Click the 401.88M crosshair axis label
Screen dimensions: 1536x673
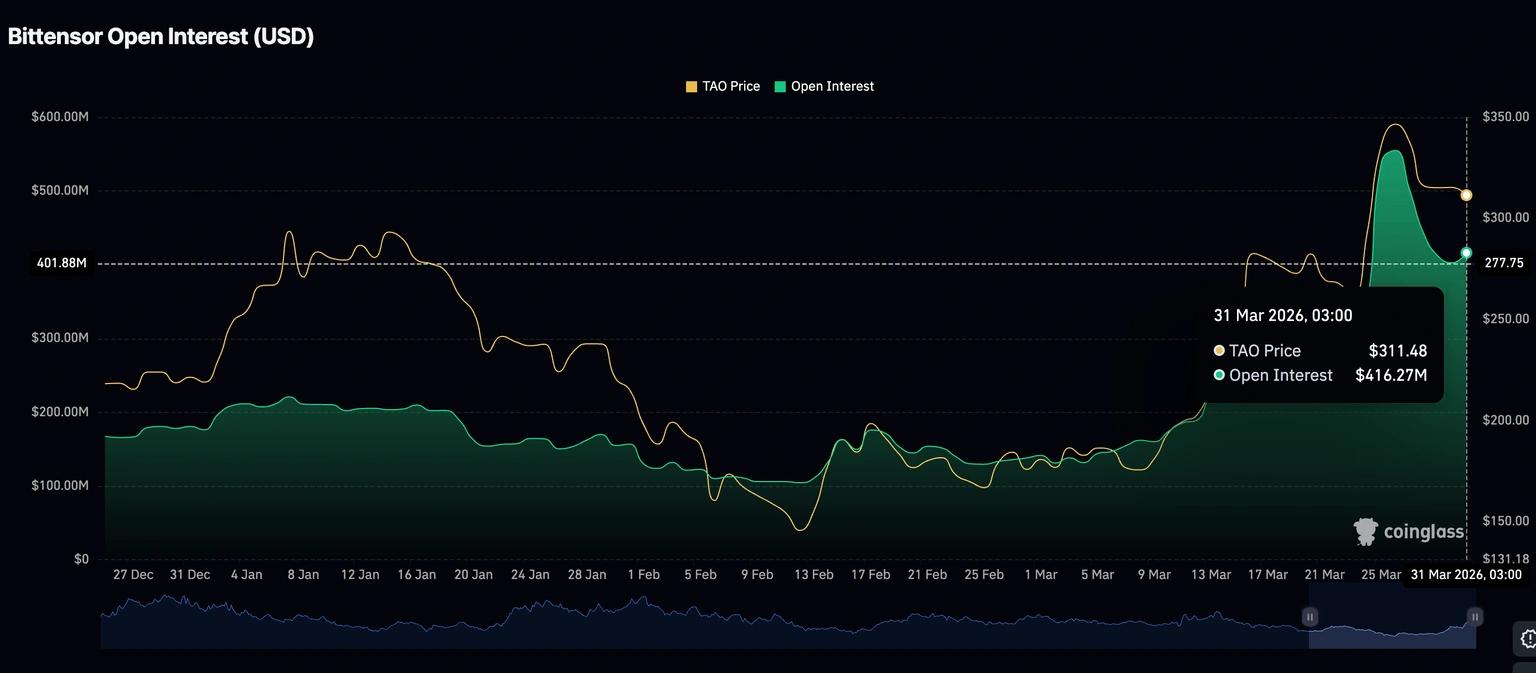[x=61, y=264]
